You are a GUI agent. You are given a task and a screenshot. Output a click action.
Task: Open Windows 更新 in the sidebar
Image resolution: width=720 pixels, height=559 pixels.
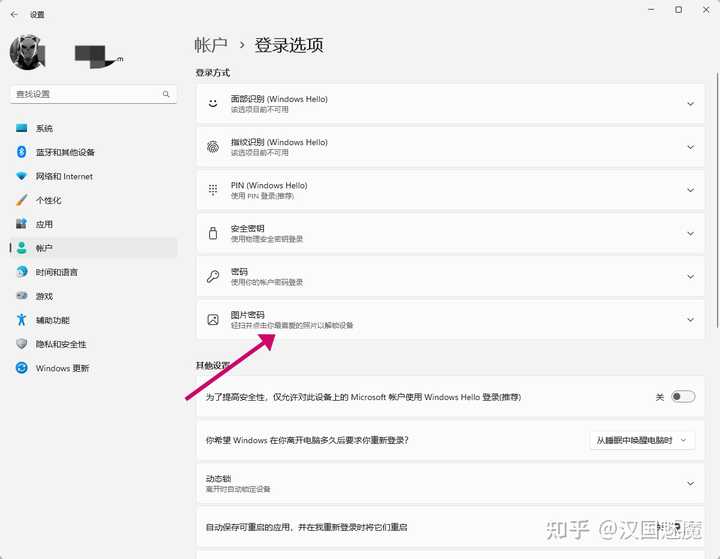(x=93, y=368)
